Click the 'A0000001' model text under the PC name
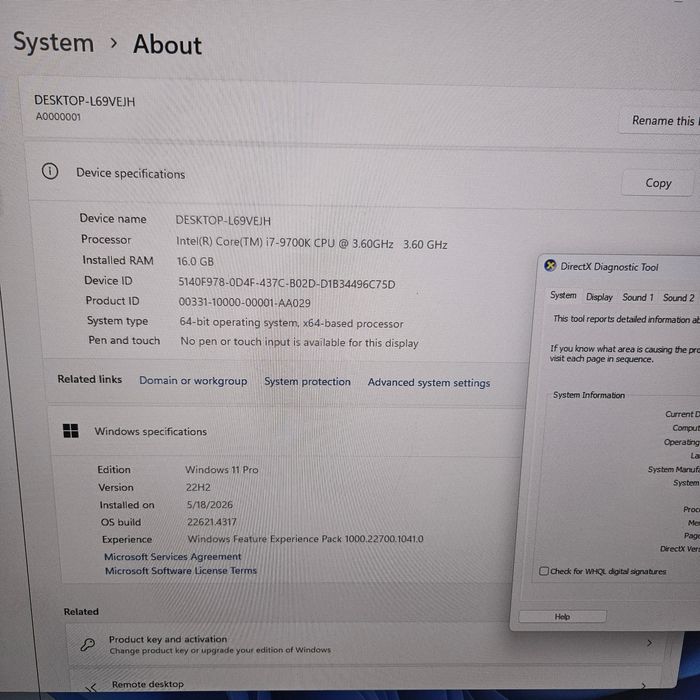The image size is (700, 700). pyautogui.click(x=58, y=117)
